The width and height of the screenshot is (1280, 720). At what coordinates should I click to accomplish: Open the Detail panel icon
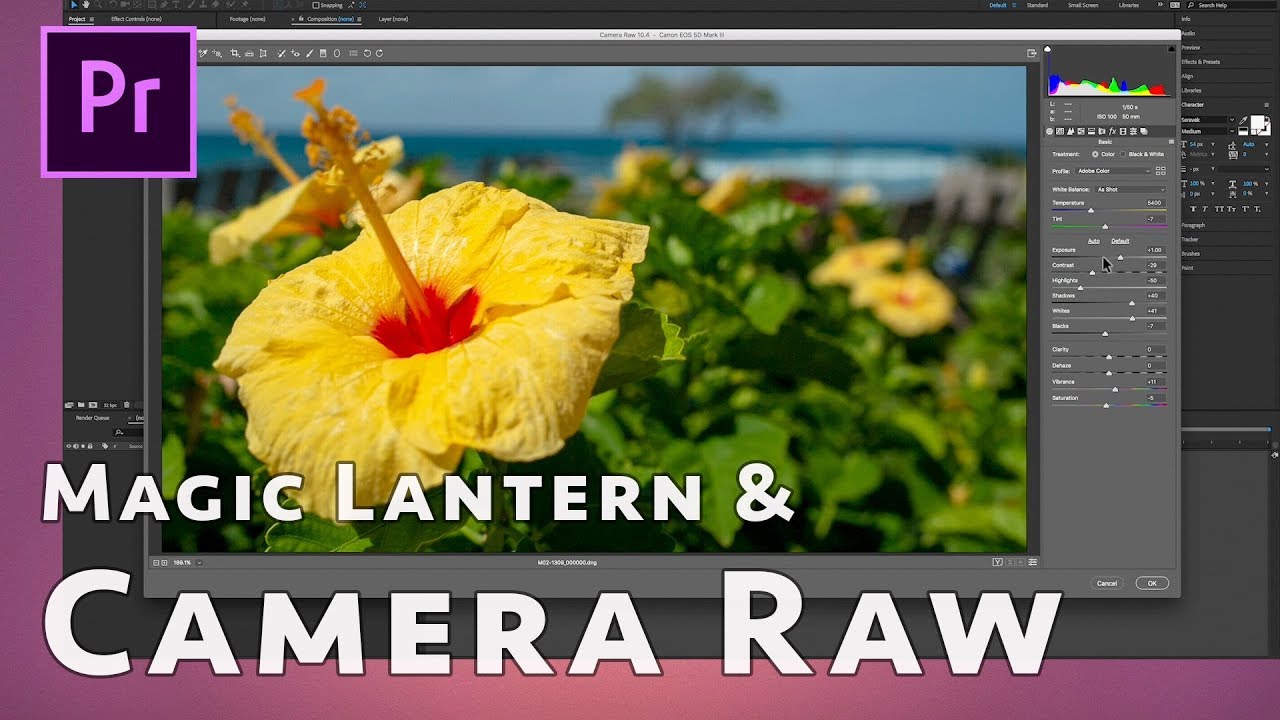click(1070, 131)
